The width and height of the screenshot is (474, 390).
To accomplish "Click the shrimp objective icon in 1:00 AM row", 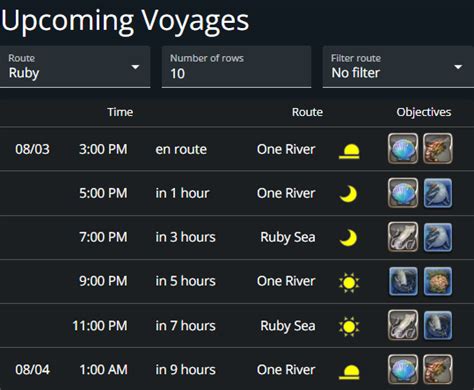I will tap(438, 369).
